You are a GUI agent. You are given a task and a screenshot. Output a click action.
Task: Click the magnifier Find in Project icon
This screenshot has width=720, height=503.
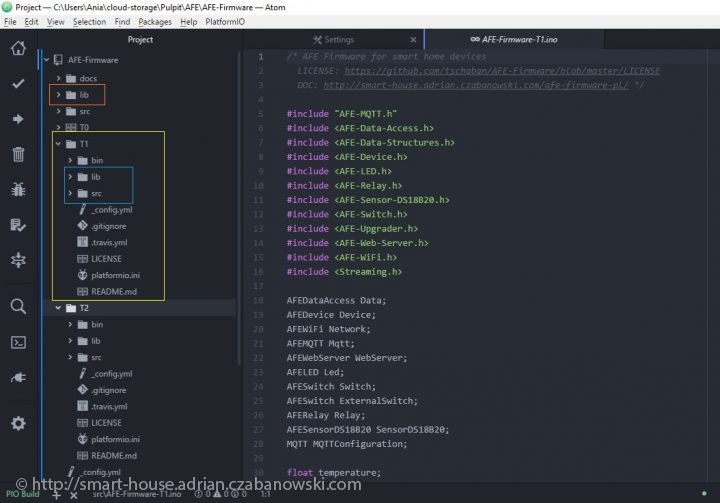[18, 307]
